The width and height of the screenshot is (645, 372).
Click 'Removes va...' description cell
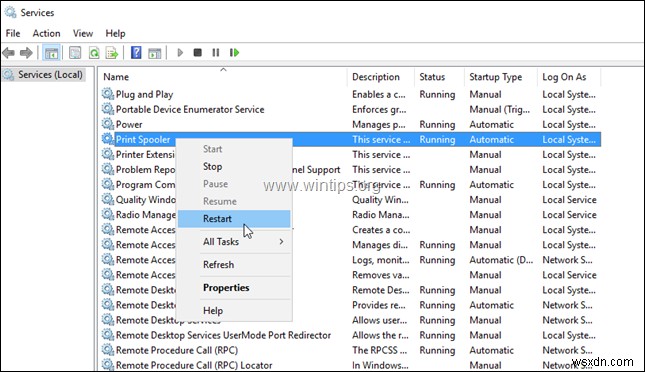(x=381, y=275)
